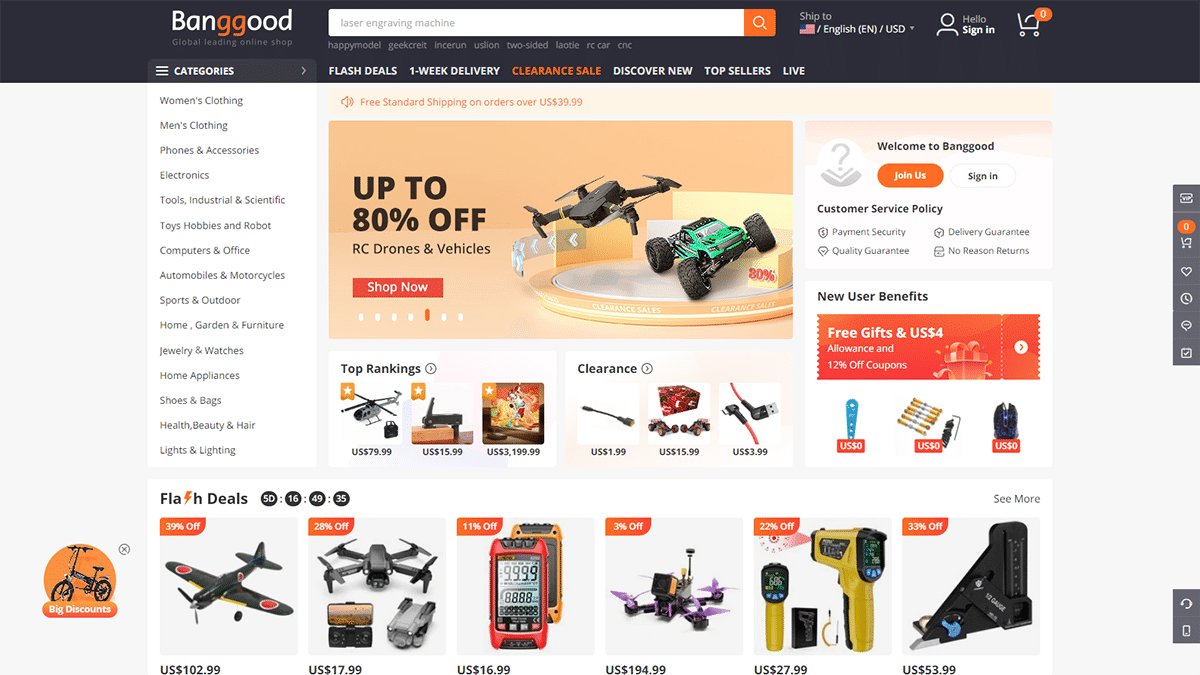Viewport: 1200px width, 675px height.
Task: Expand the Clearance section arrow
Action: (x=647, y=368)
